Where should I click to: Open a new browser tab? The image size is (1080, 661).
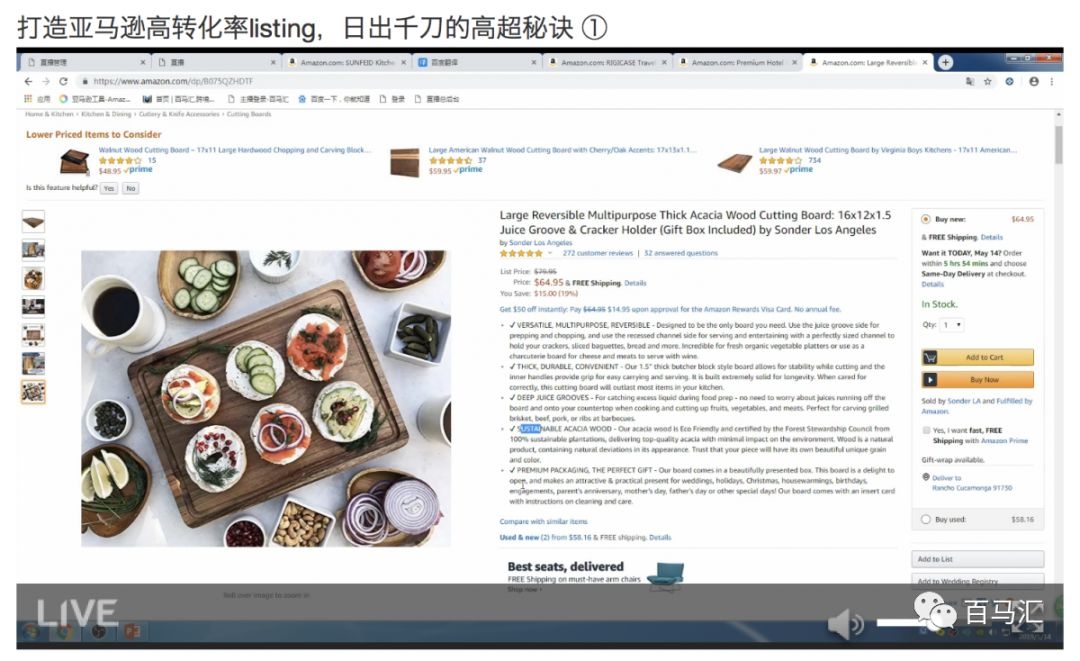[x=946, y=62]
